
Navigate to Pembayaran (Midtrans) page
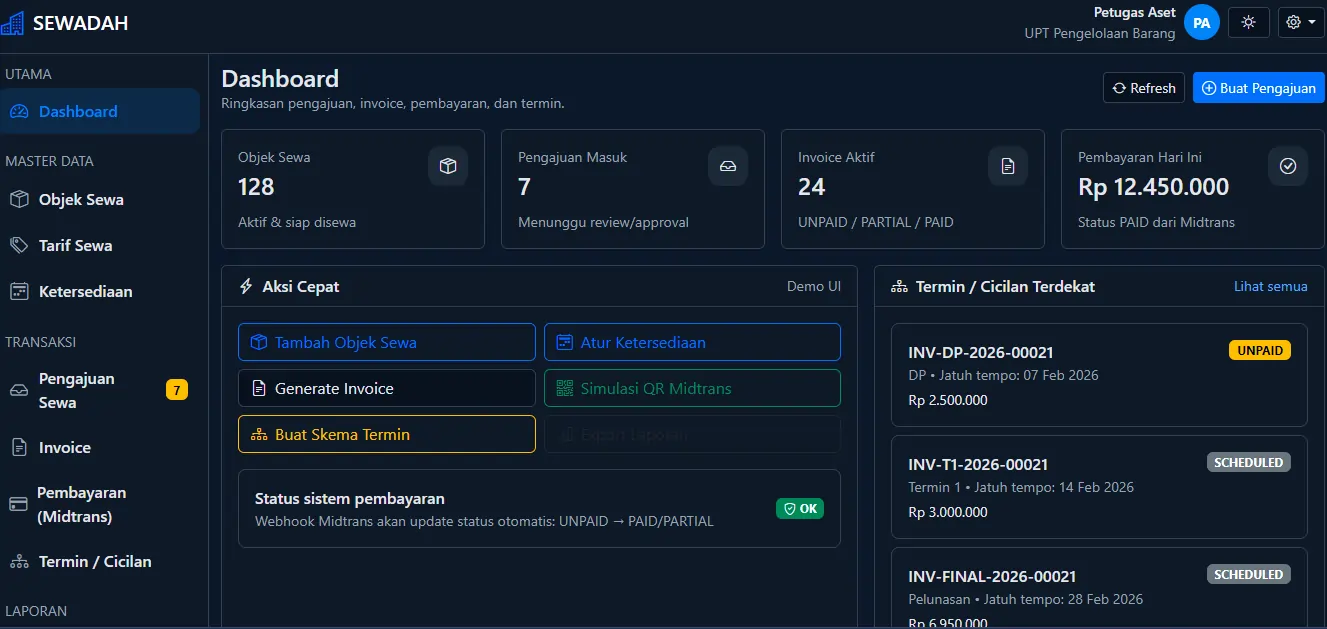point(81,505)
